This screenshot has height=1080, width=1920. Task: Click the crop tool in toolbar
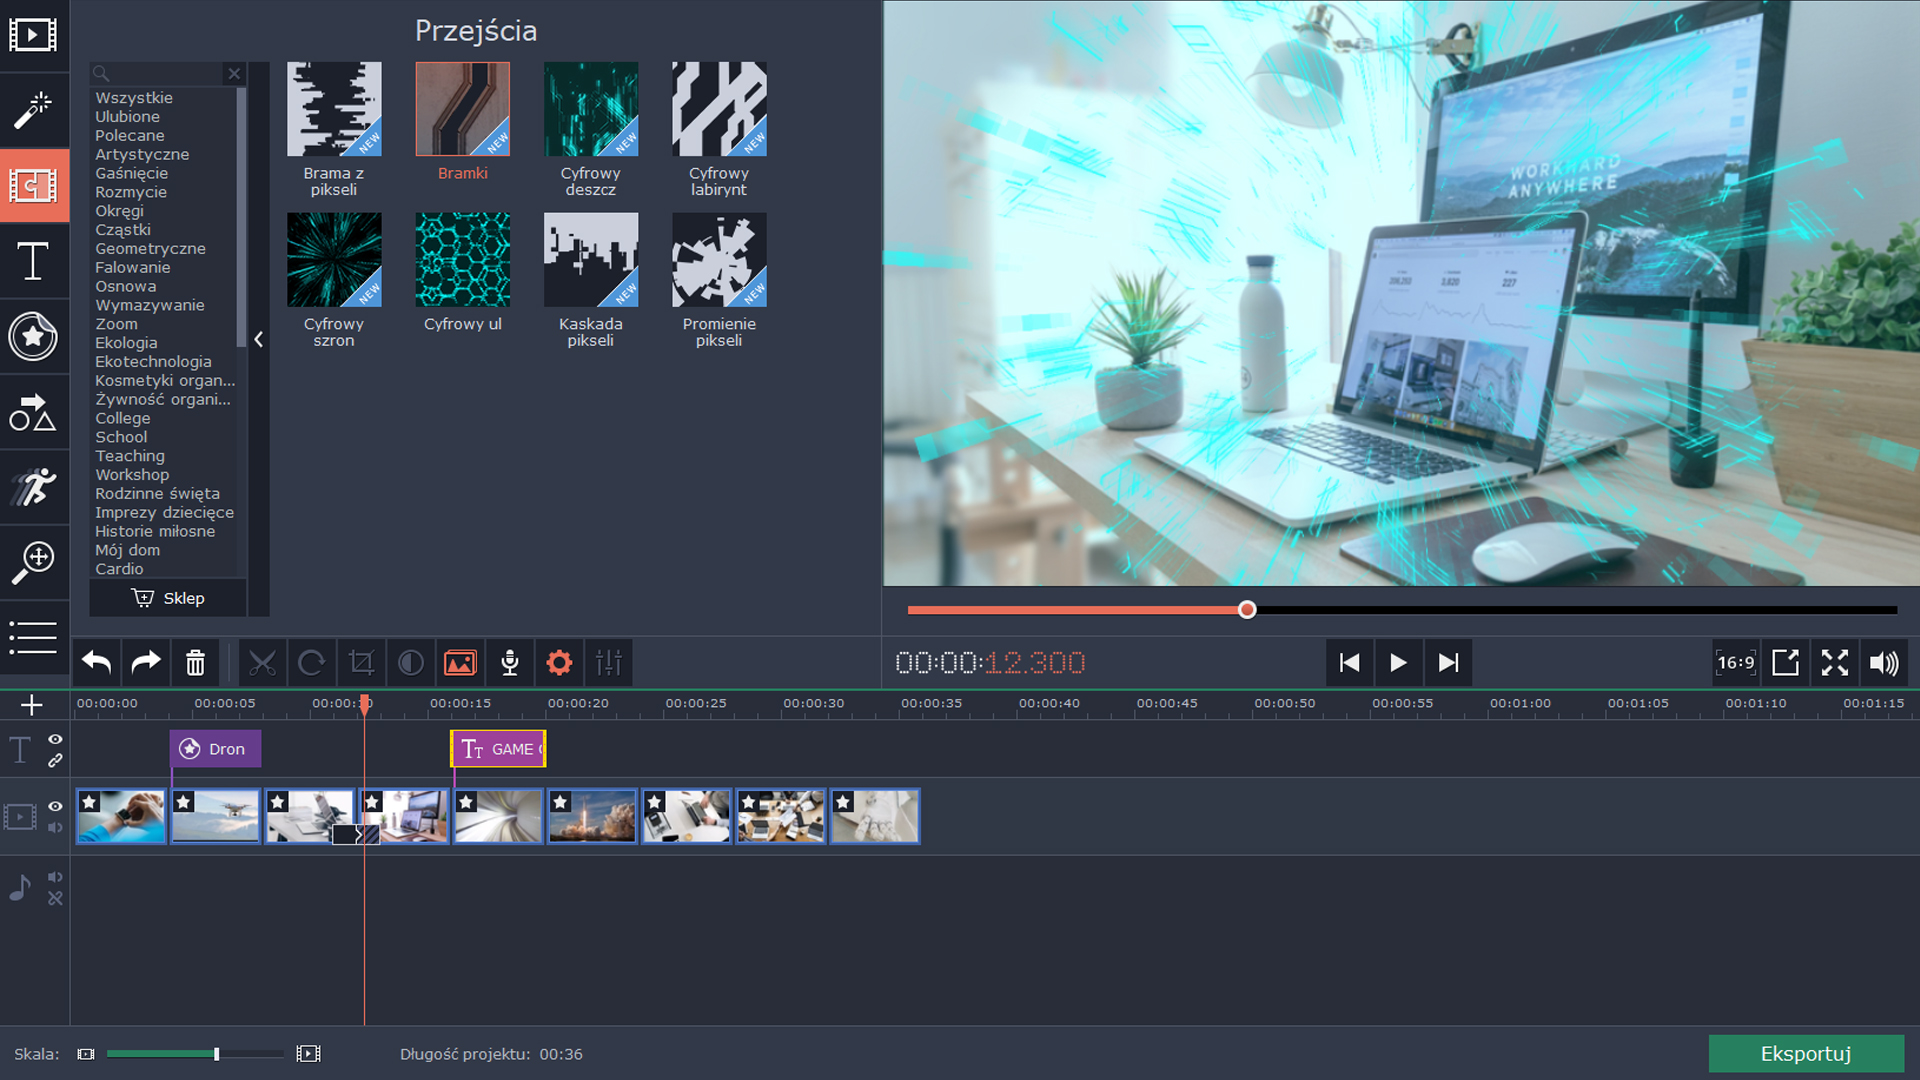coord(361,662)
